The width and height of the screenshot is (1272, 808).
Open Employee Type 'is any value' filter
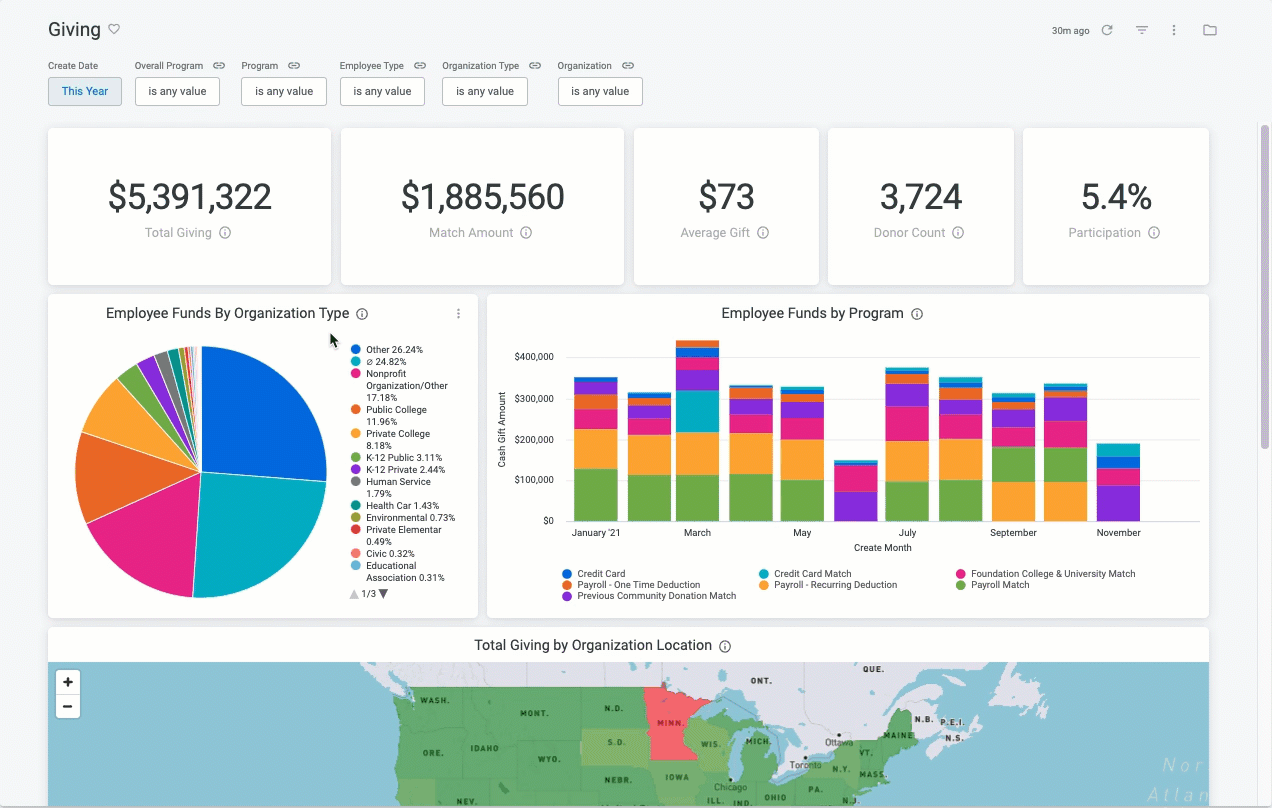(x=382, y=91)
